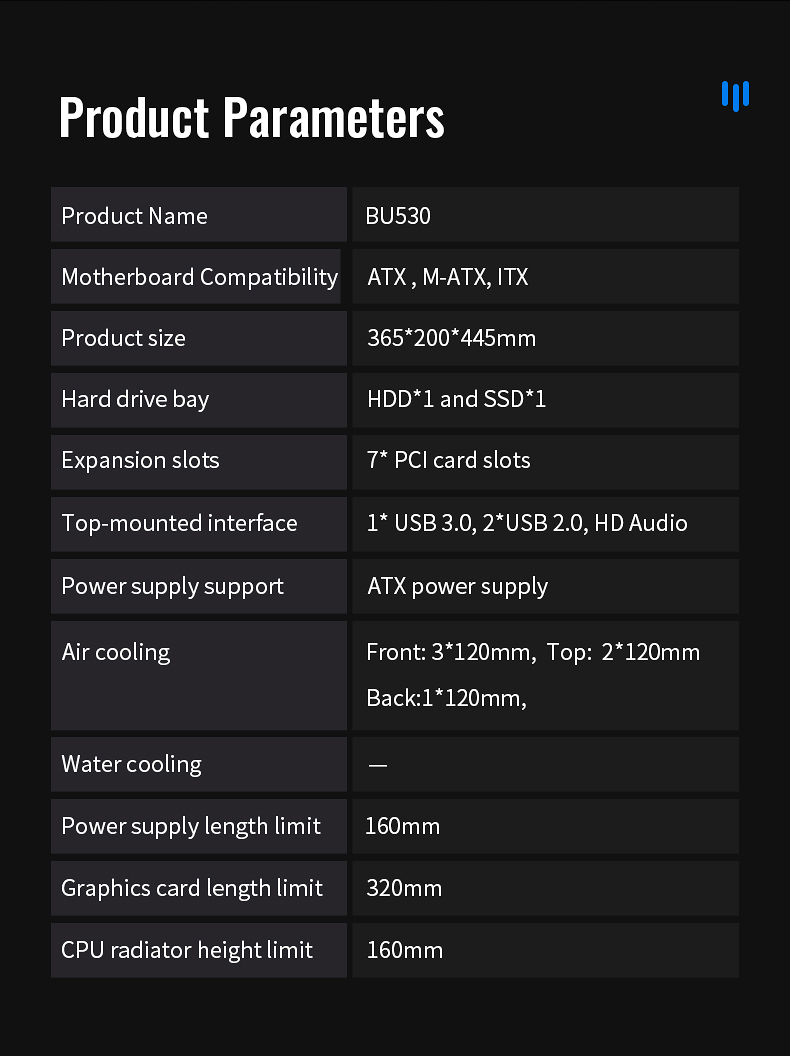Select the Product size label cell

click(199, 338)
